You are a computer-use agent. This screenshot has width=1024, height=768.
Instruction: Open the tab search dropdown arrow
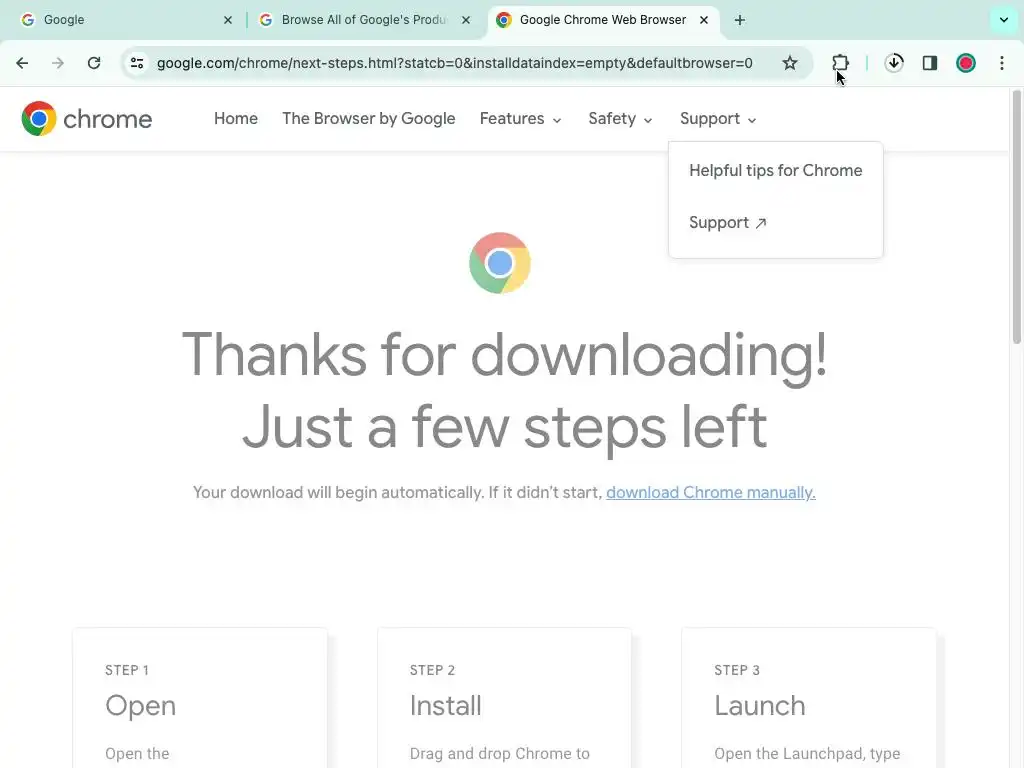point(1004,20)
